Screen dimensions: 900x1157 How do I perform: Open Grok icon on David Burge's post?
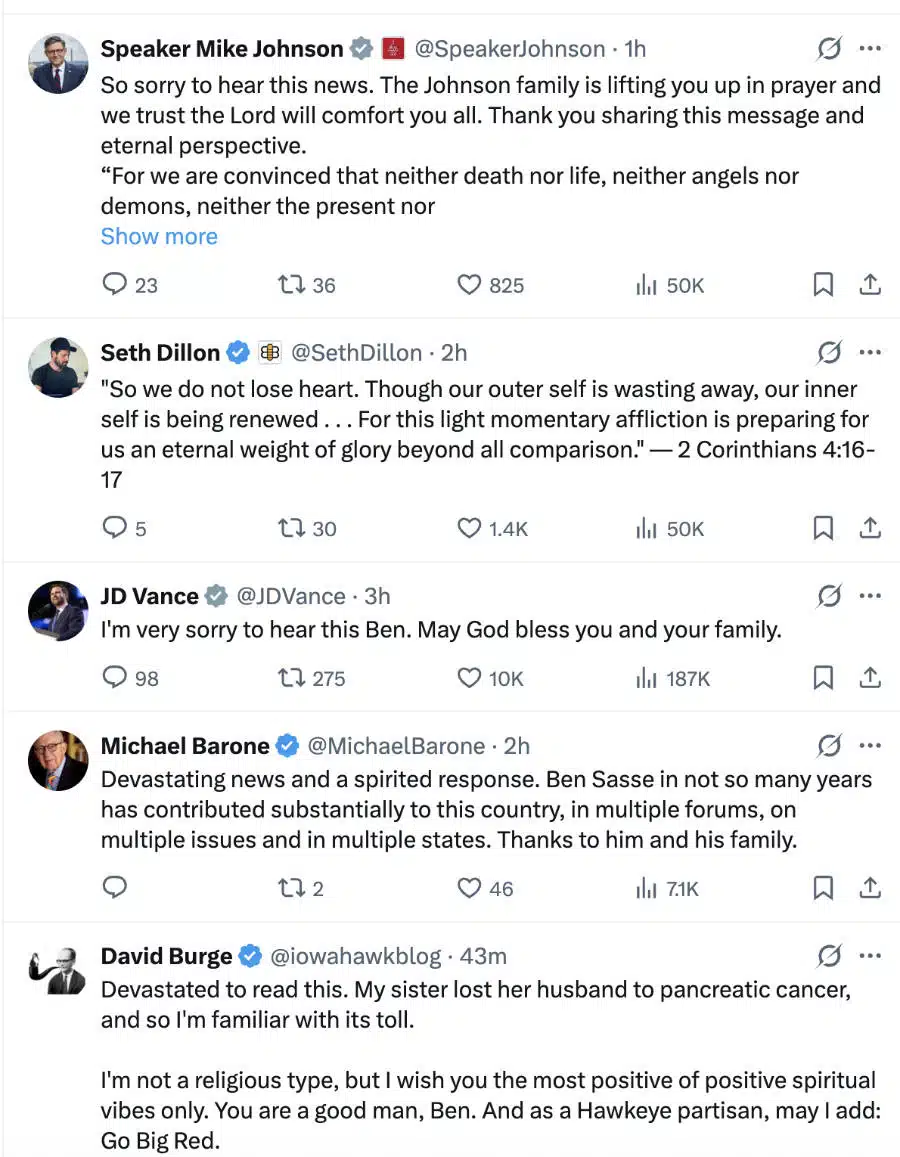point(828,957)
